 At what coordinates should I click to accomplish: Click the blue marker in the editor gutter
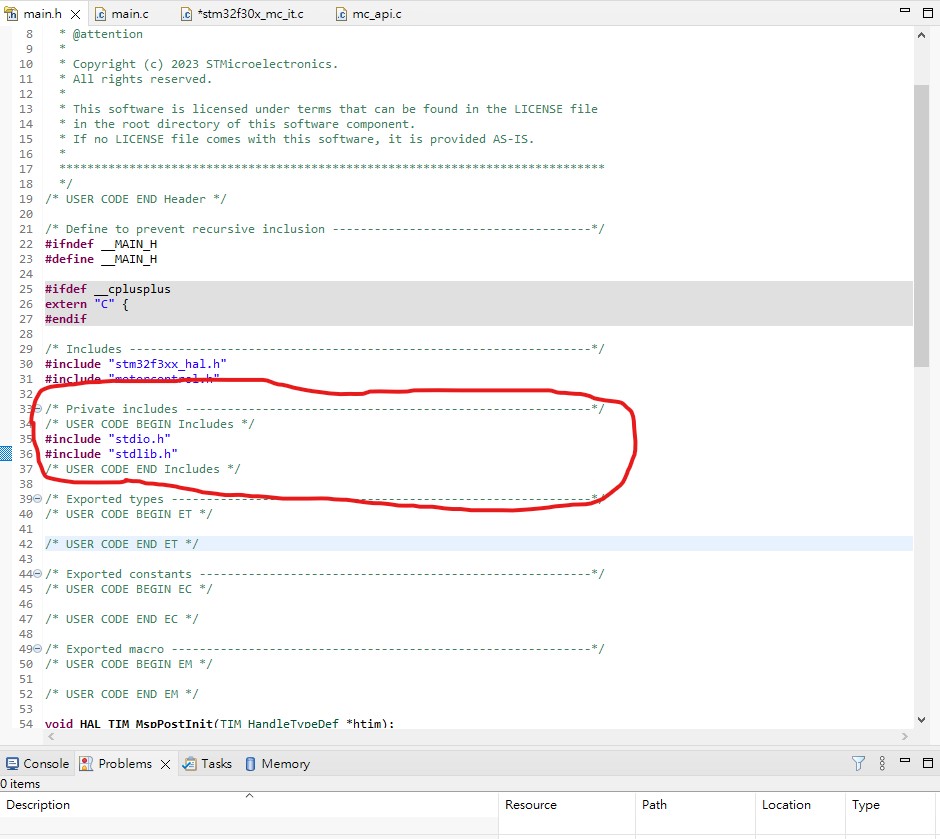(x=6, y=453)
